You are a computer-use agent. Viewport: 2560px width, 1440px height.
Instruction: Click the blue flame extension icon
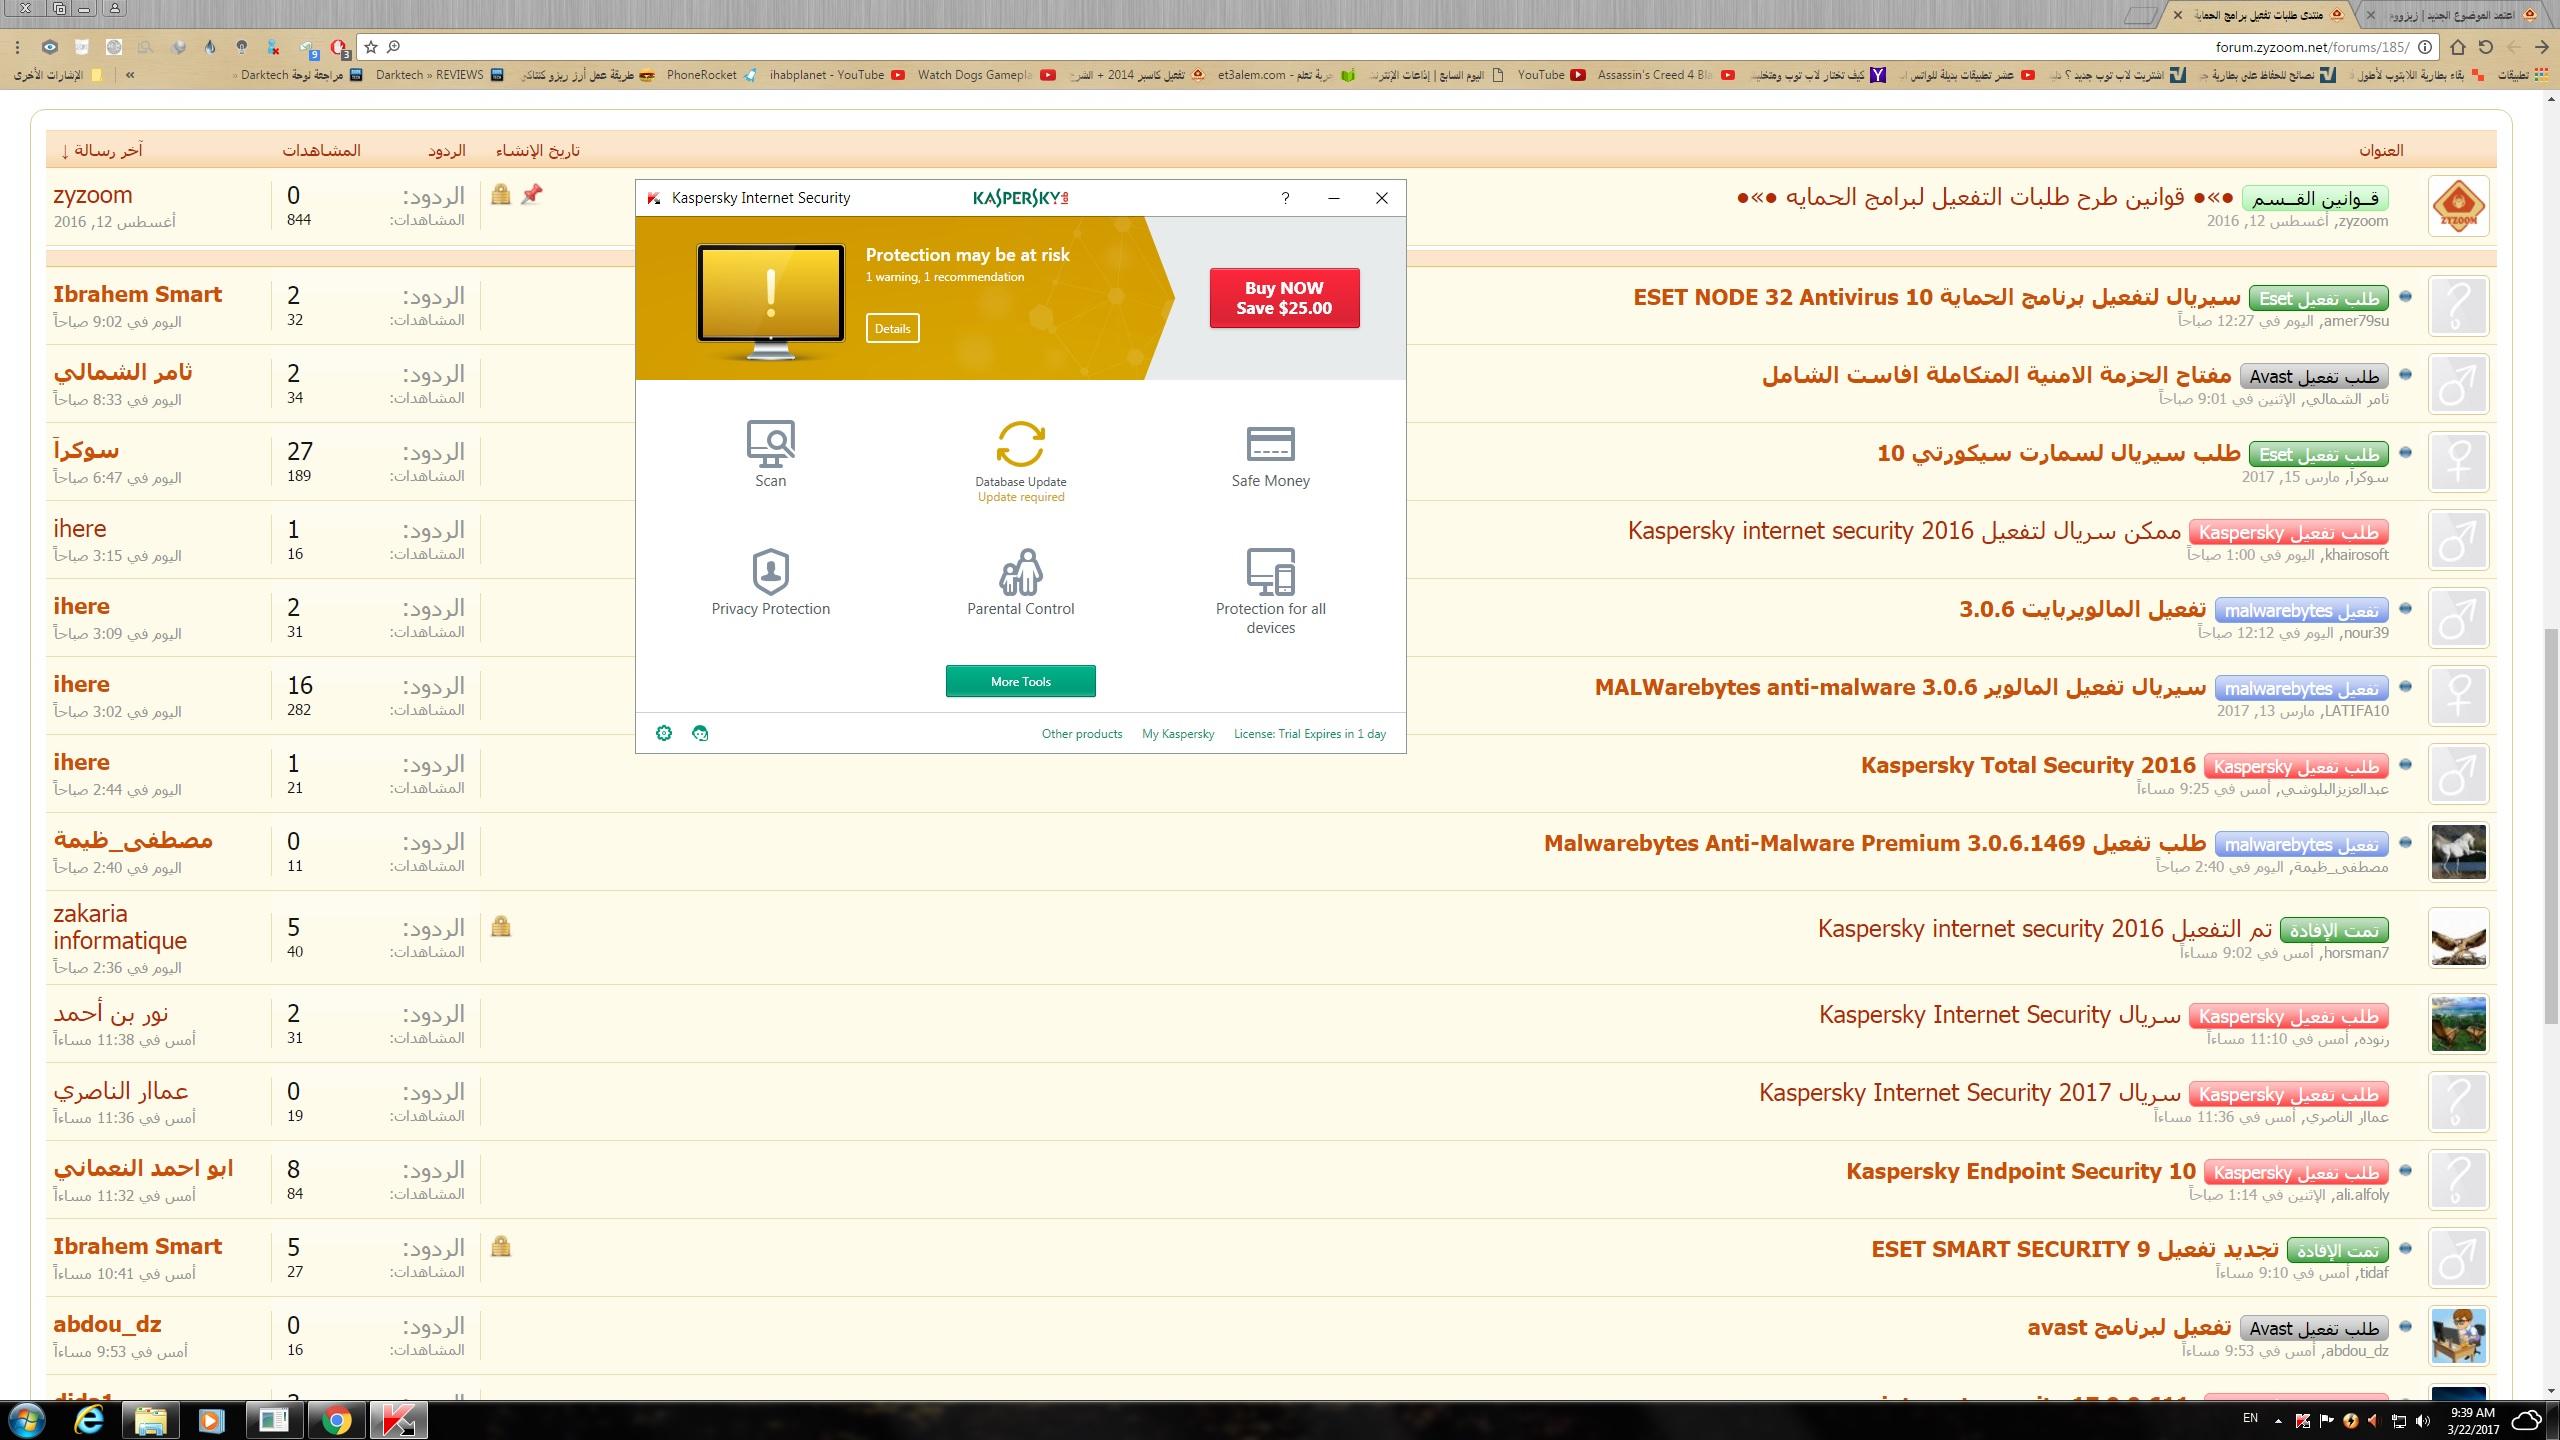tap(209, 47)
